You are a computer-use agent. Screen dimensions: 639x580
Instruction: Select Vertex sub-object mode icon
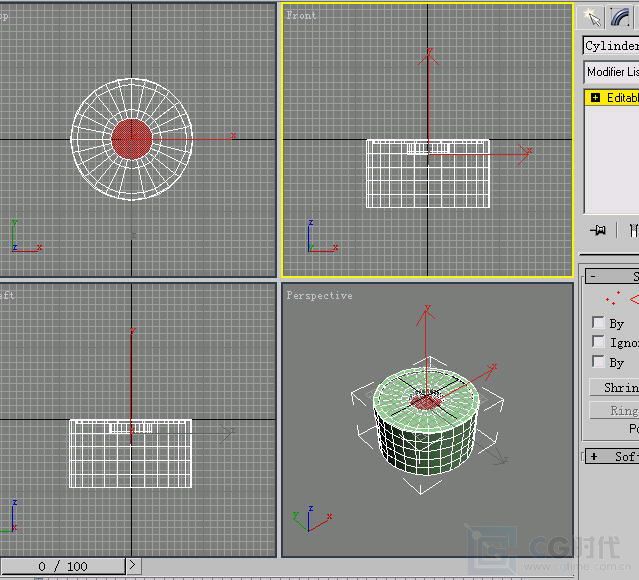[x=610, y=299]
